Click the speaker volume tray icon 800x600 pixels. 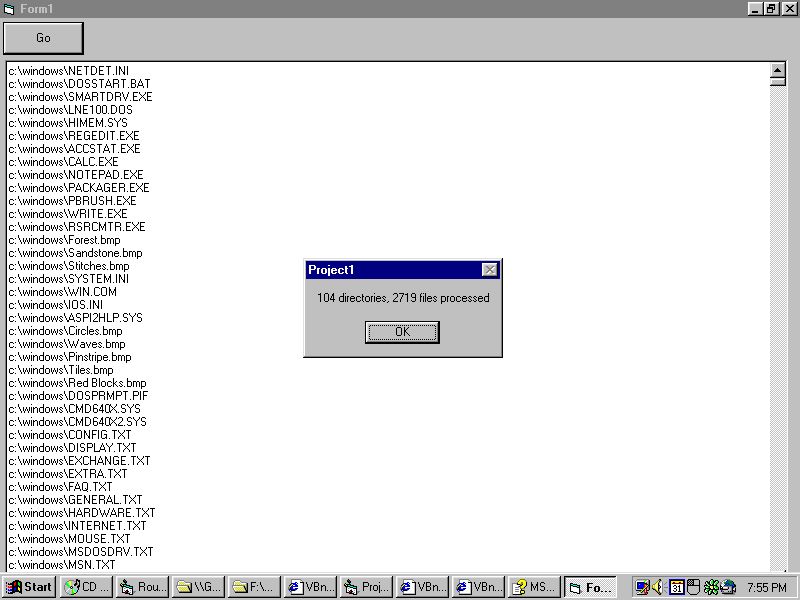coord(659,587)
